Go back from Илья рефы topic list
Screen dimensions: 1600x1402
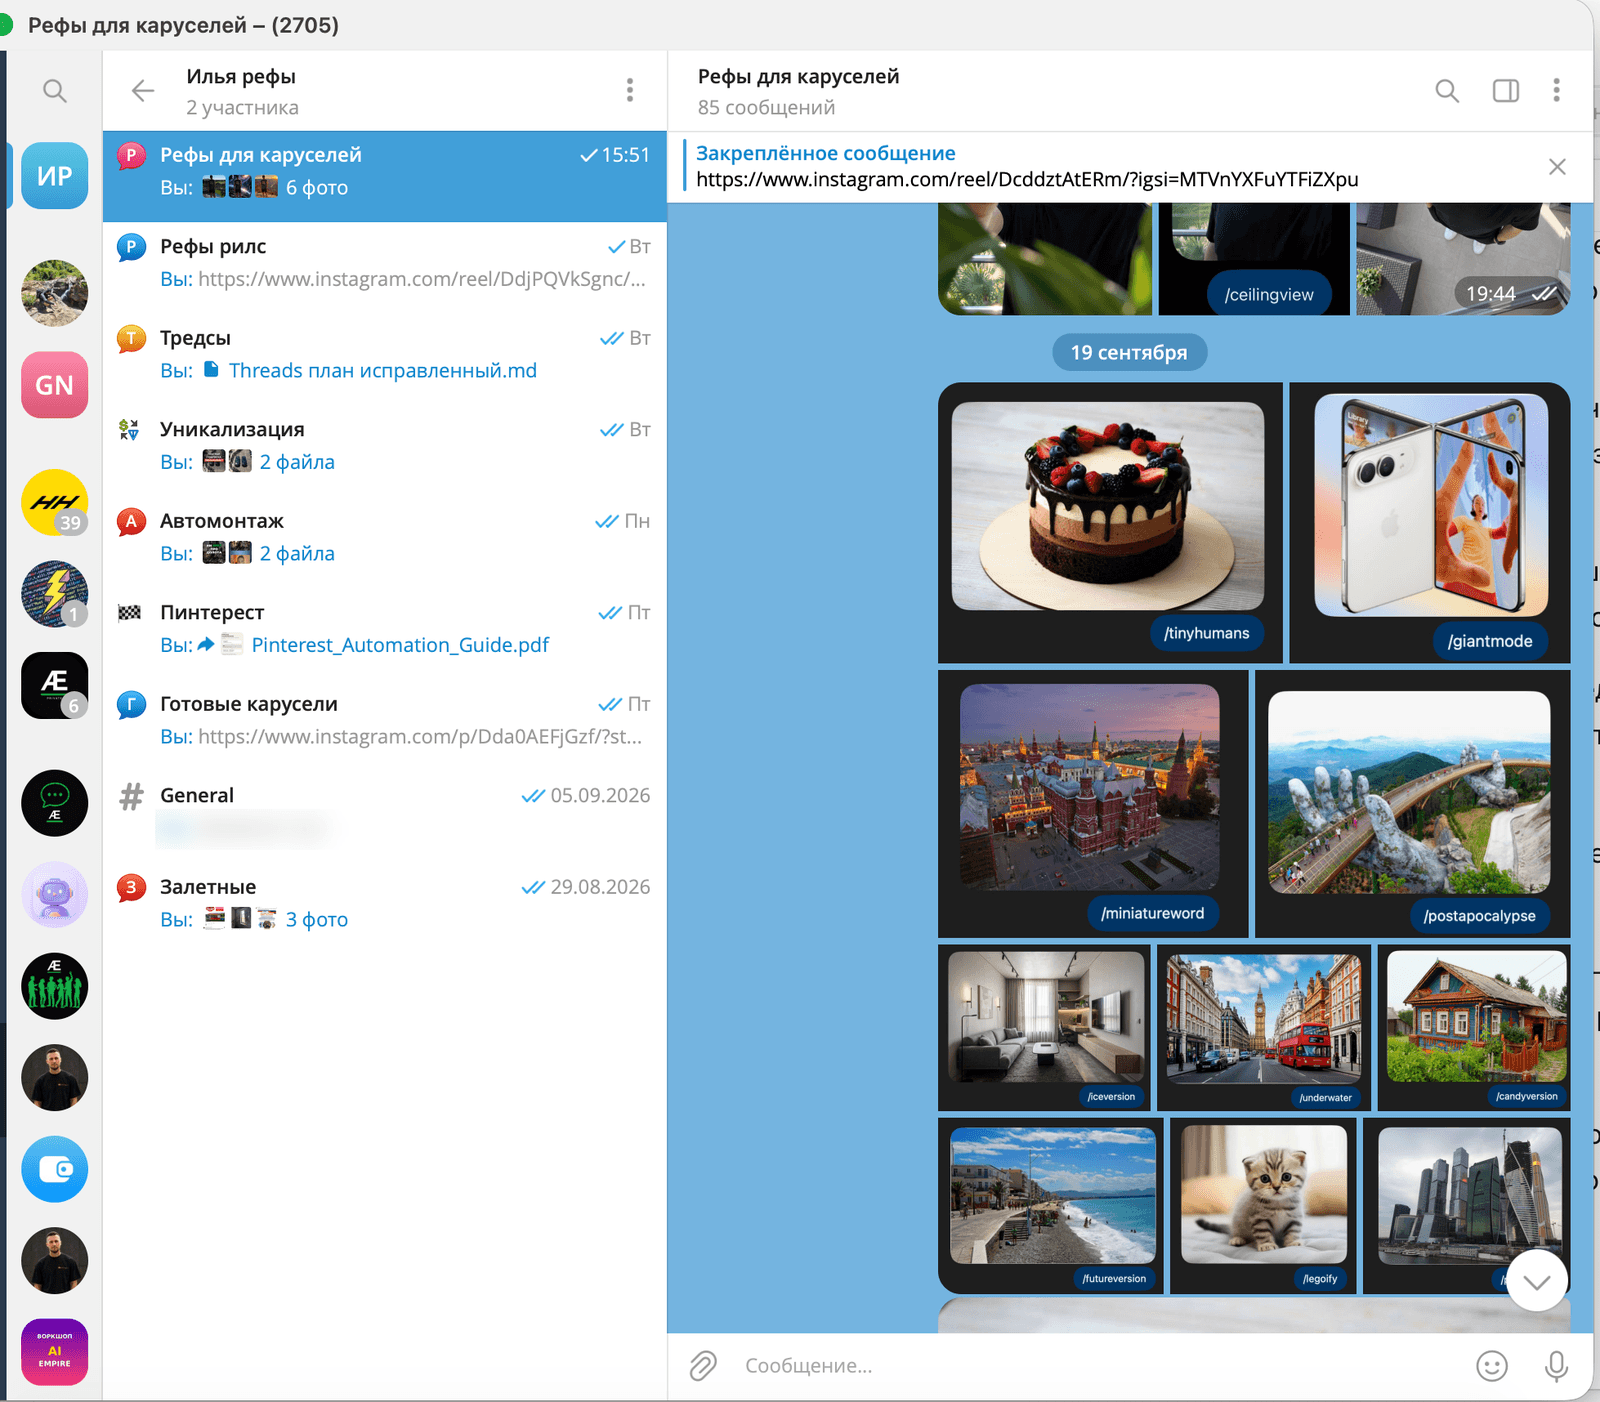click(143, 91)
